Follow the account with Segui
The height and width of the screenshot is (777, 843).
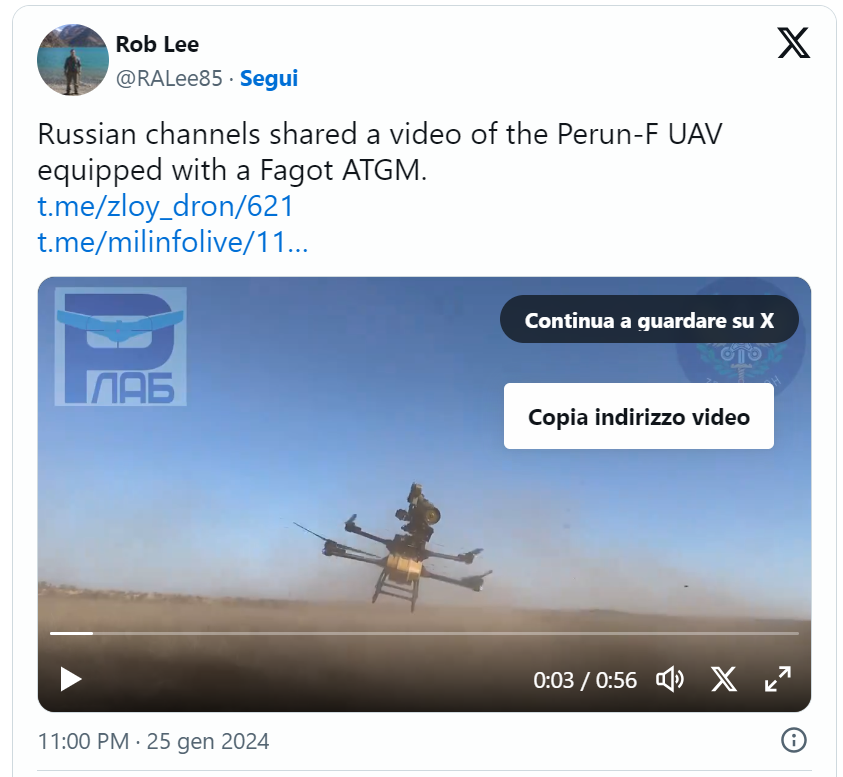[x=269, y=79]
